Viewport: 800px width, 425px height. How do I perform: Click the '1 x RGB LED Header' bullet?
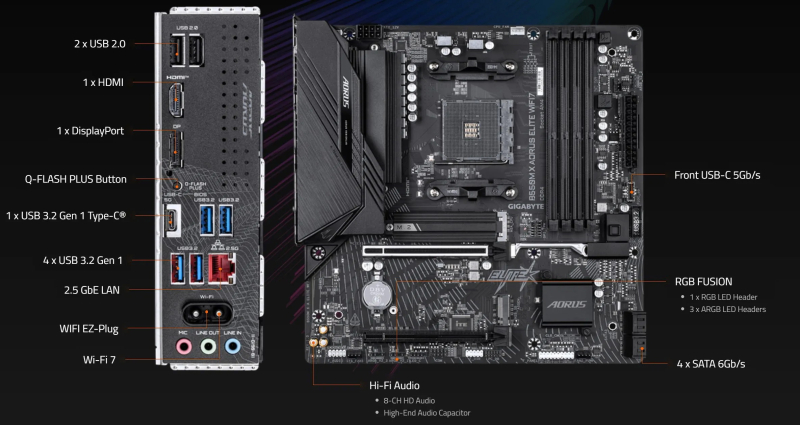723,297
